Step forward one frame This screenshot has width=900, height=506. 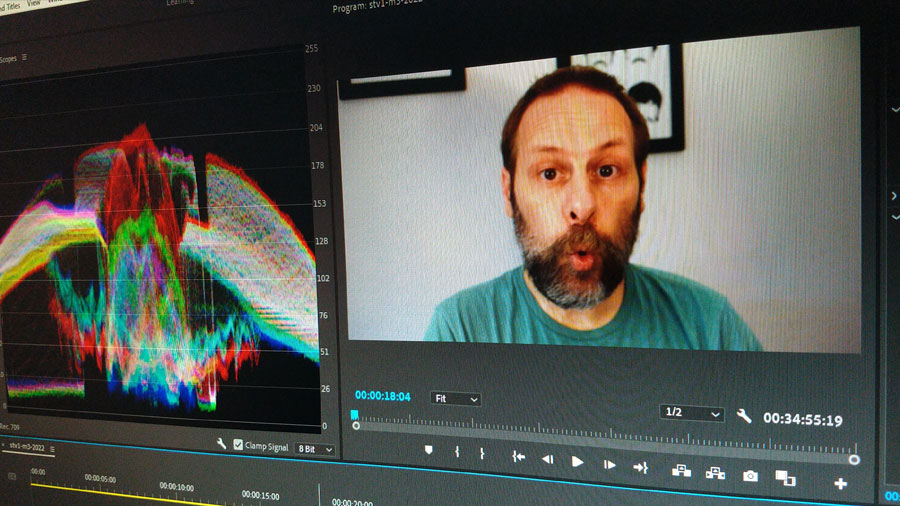(609, 465)
